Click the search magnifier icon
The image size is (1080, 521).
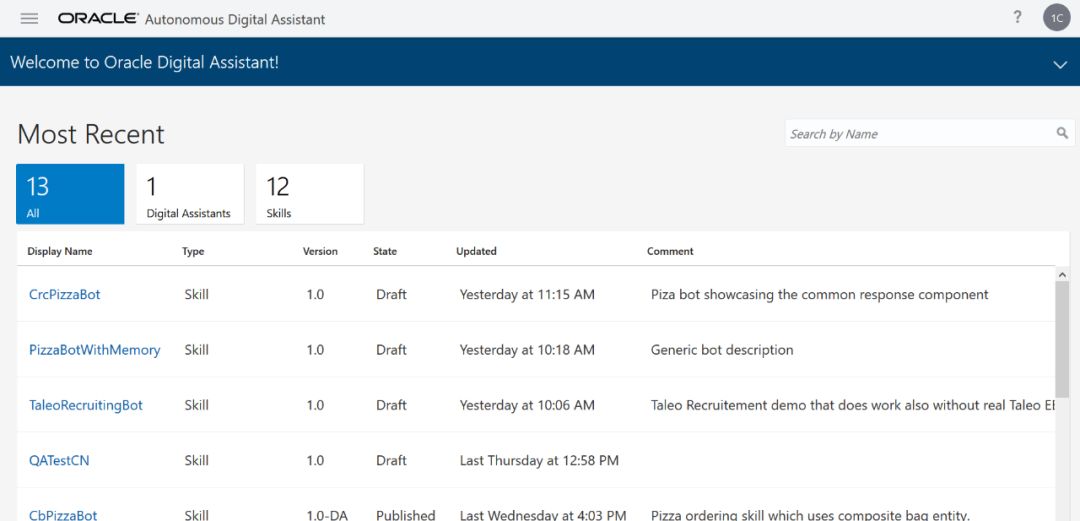(1062, 133)
